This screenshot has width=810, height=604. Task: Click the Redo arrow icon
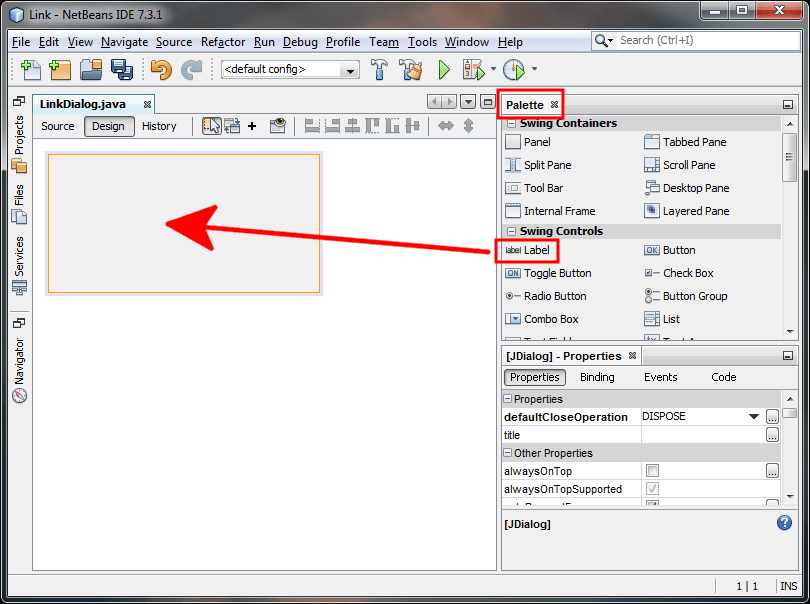191,69
